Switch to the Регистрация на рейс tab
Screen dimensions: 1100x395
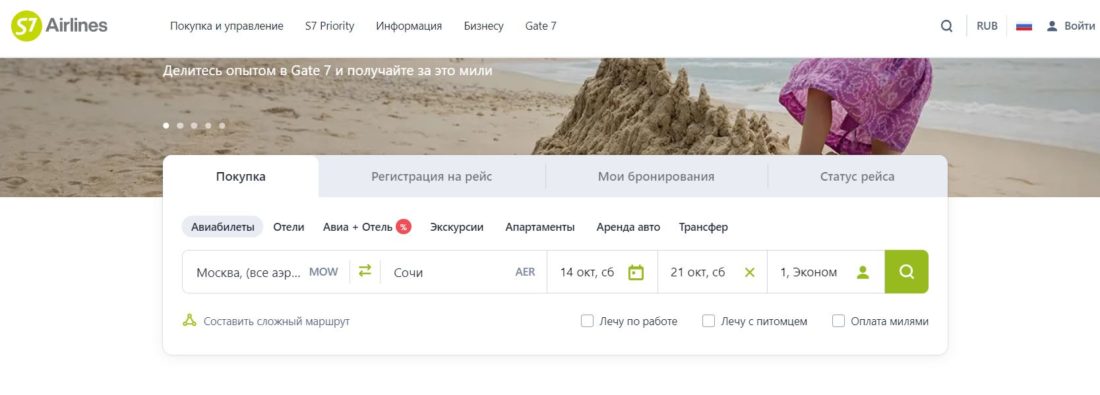(431, 177)
